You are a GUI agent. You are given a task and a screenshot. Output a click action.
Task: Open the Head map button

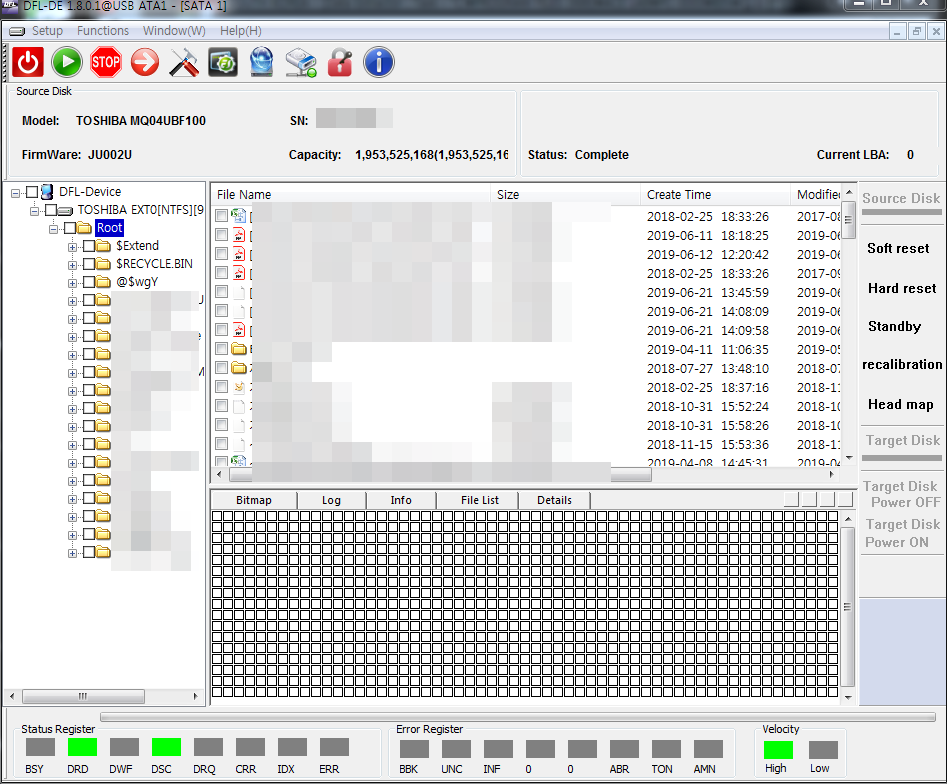click(900, 405)
